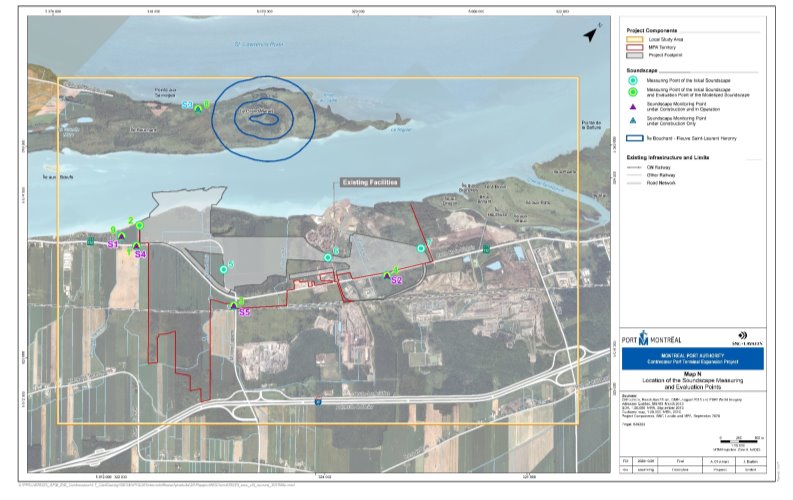Click the Other Railway line symbol in legend
This screenshot has height=500, width=793.
point(634,175)
